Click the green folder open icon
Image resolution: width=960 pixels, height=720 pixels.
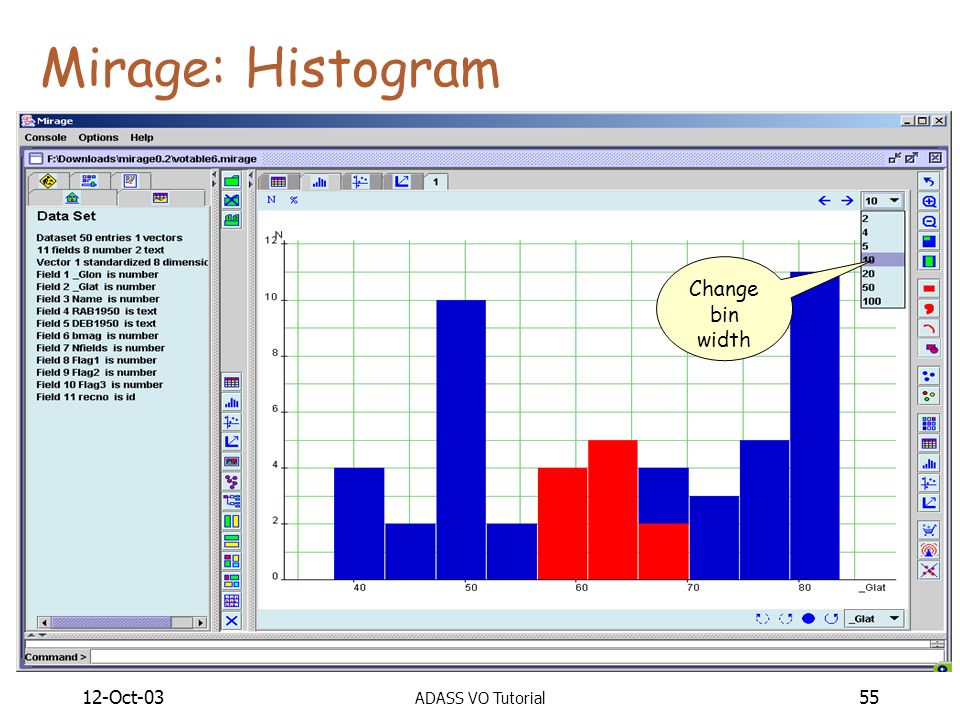click(x=231, y=181)
